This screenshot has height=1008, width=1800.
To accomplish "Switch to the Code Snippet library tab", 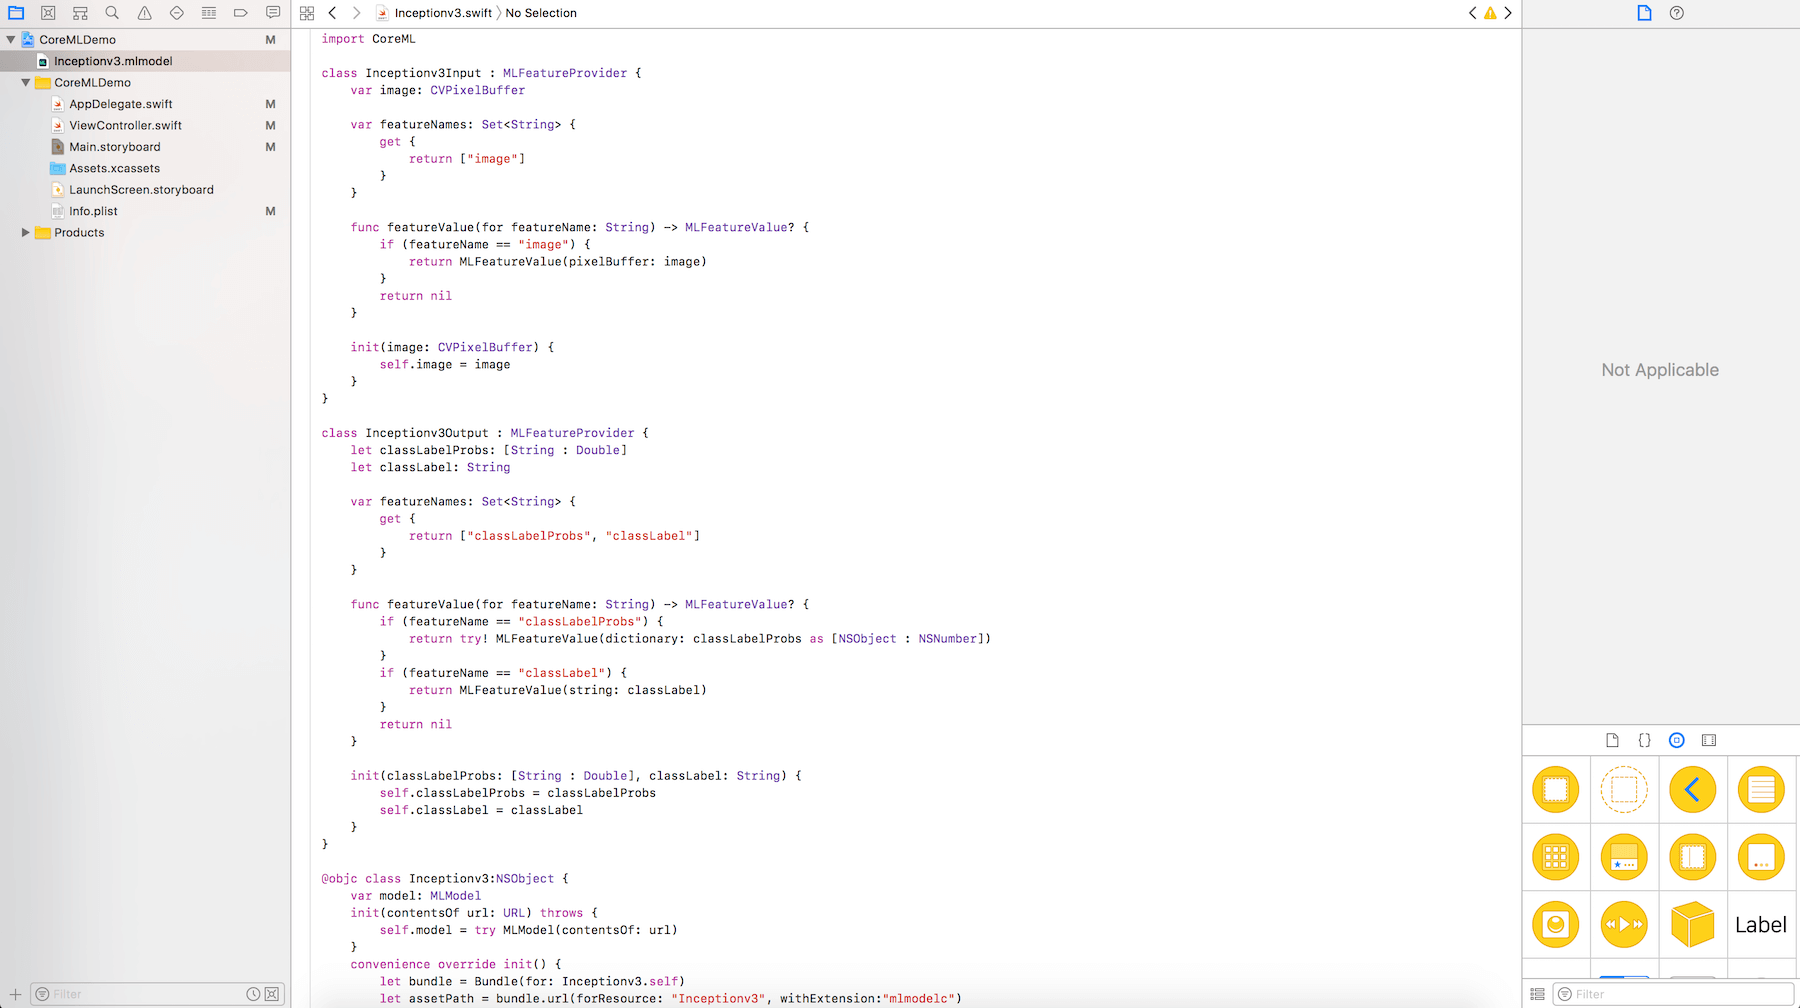I will pos(1644,740).
